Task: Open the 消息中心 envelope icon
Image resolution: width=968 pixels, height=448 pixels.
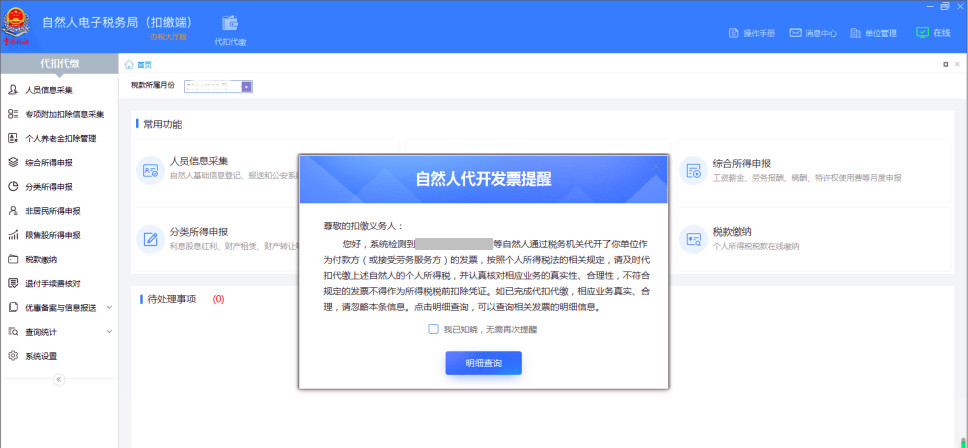Action: coord(795,33)
